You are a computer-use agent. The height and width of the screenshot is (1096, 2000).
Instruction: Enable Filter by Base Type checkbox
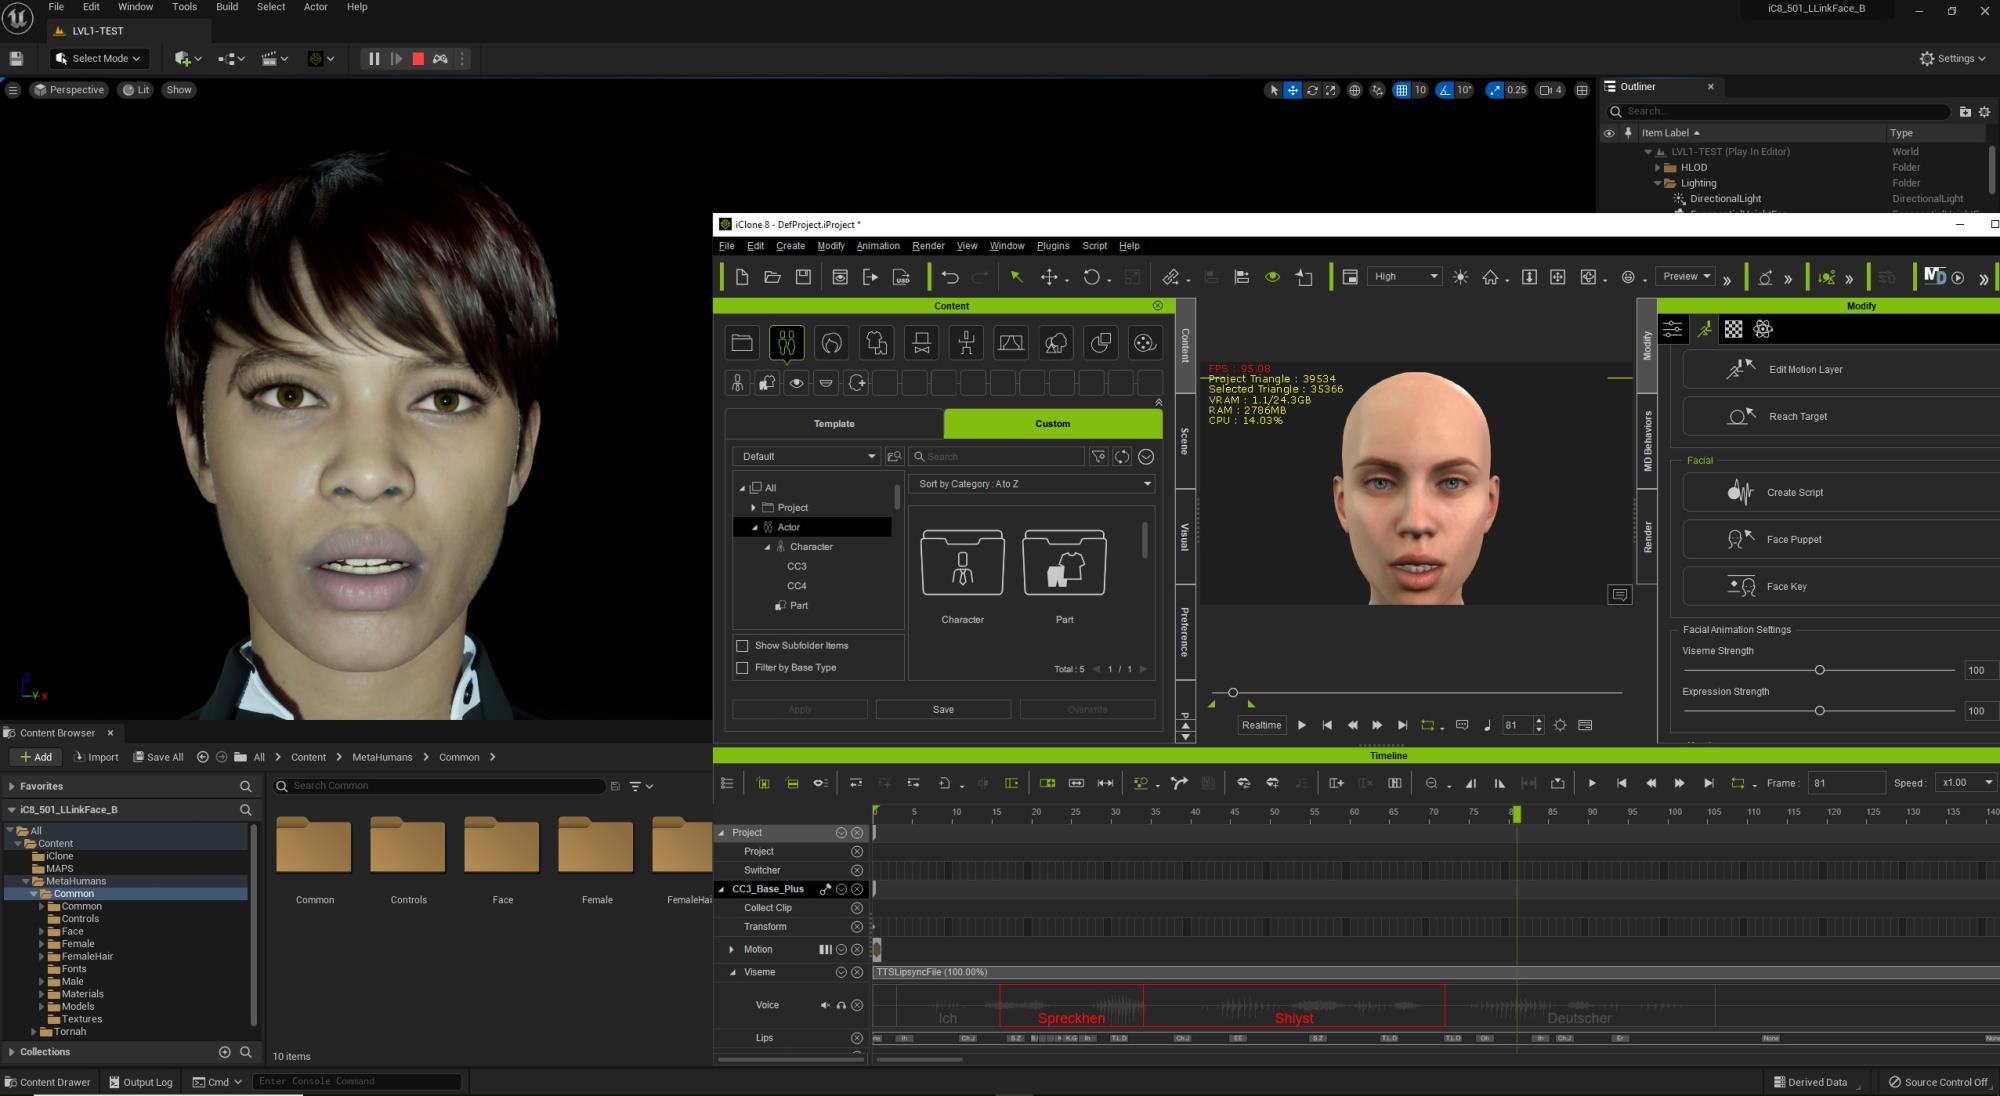pos(742,668)
